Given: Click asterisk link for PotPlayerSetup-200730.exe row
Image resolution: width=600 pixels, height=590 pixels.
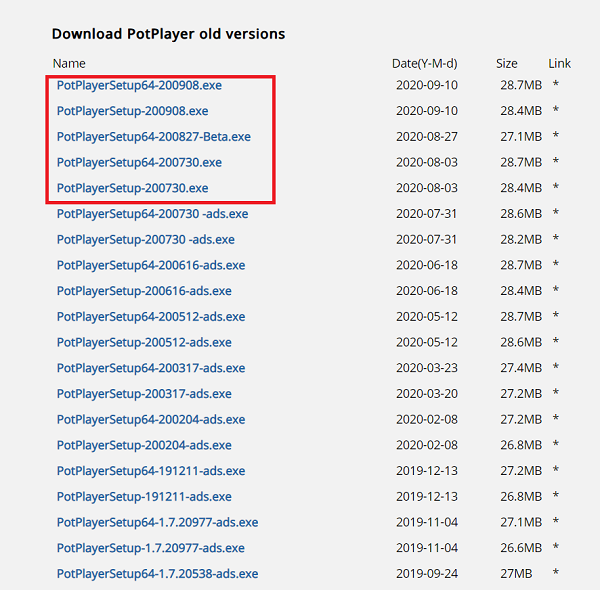Looking at the screenshot, I should pyautogui.click(x=556, y=187).
